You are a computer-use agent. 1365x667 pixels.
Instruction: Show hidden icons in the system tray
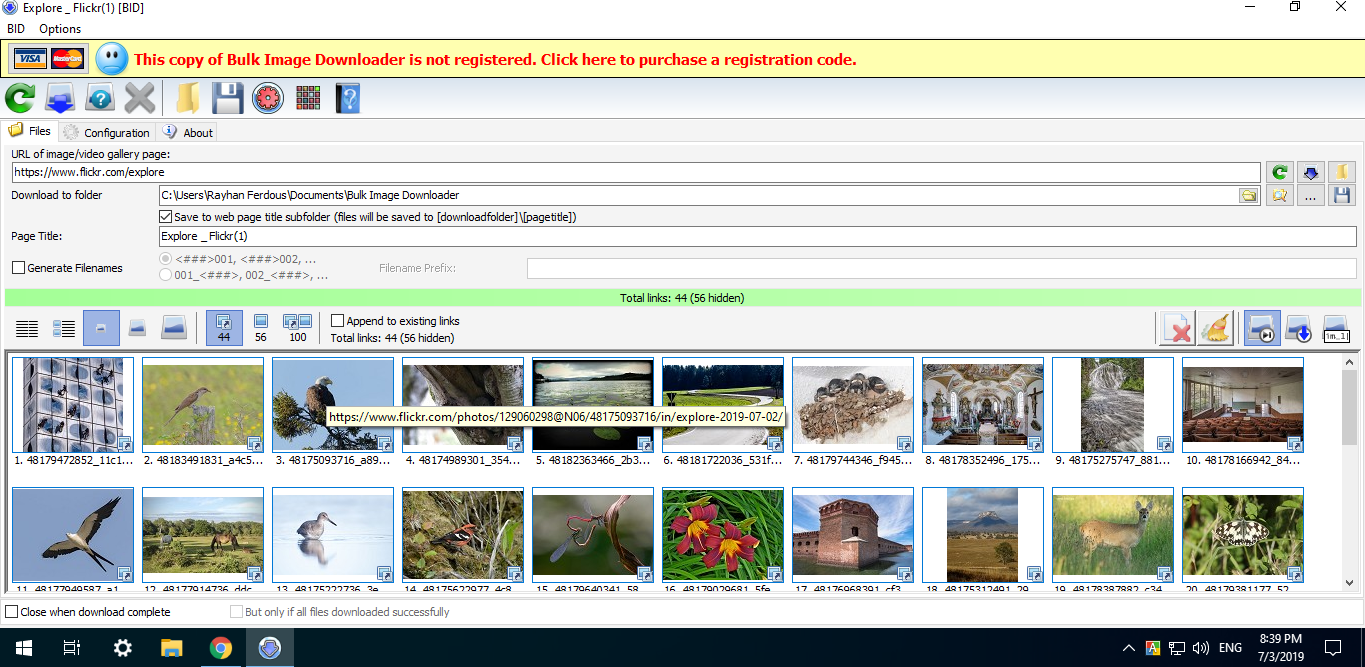1129,648
